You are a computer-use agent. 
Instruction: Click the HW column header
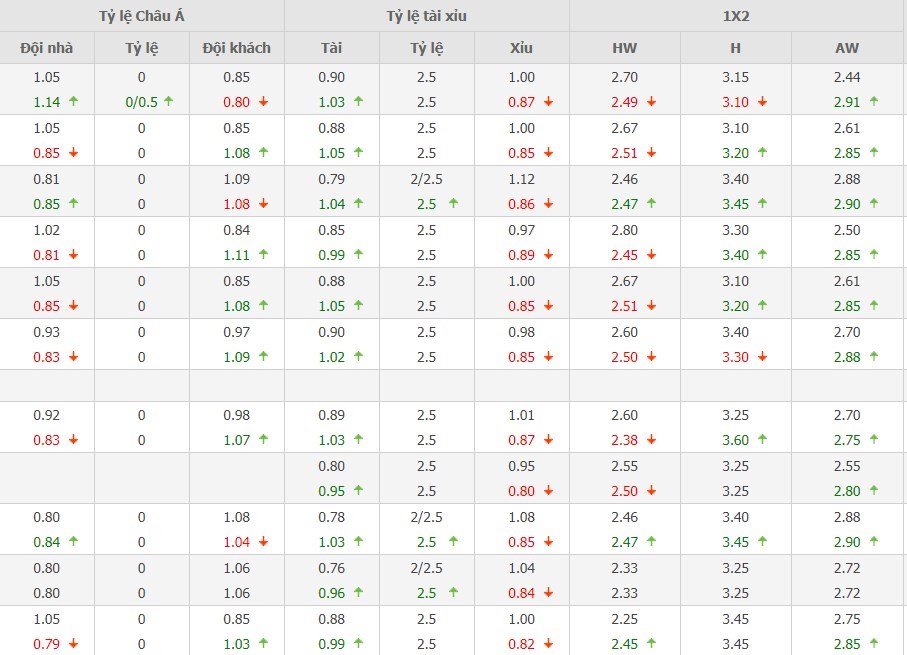coord(624,48)
